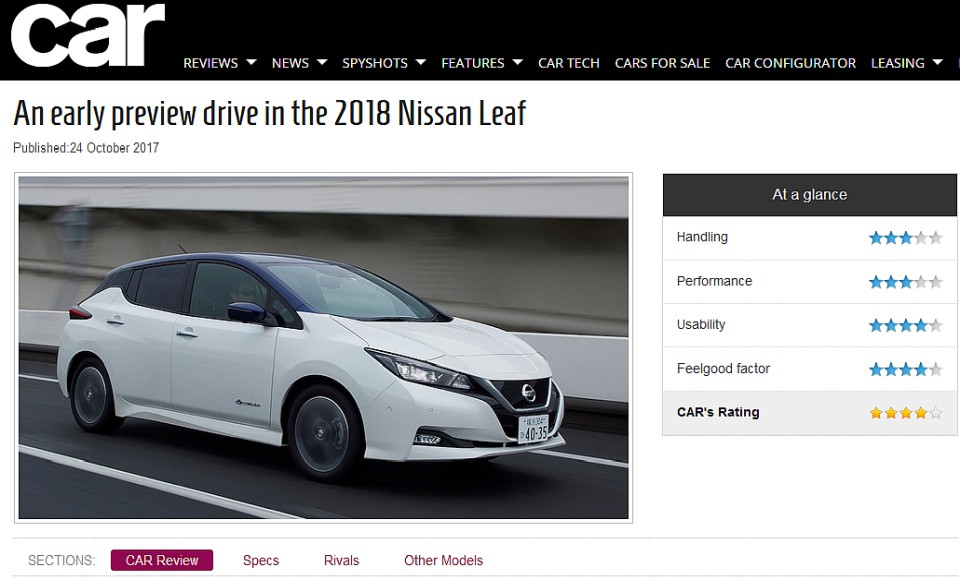Screen dimensions: 960x581
Task: Expand the Features dropdown arrow
Action: tap(517, 62)
